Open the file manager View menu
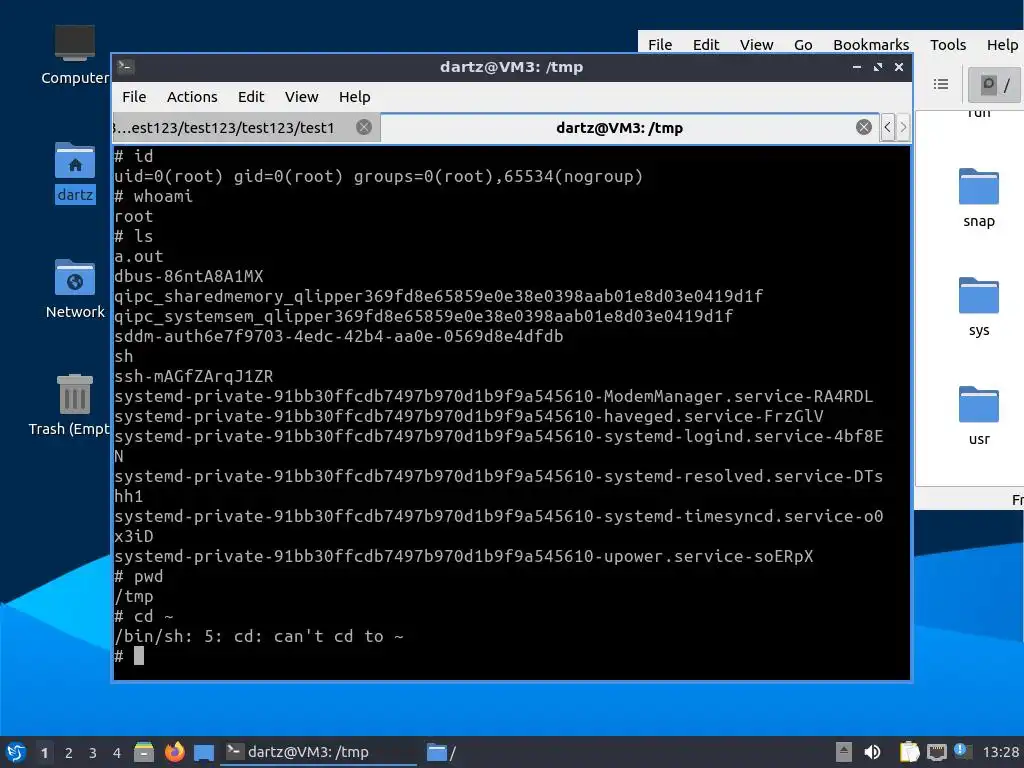The image size is (1024, 768). 756,44
